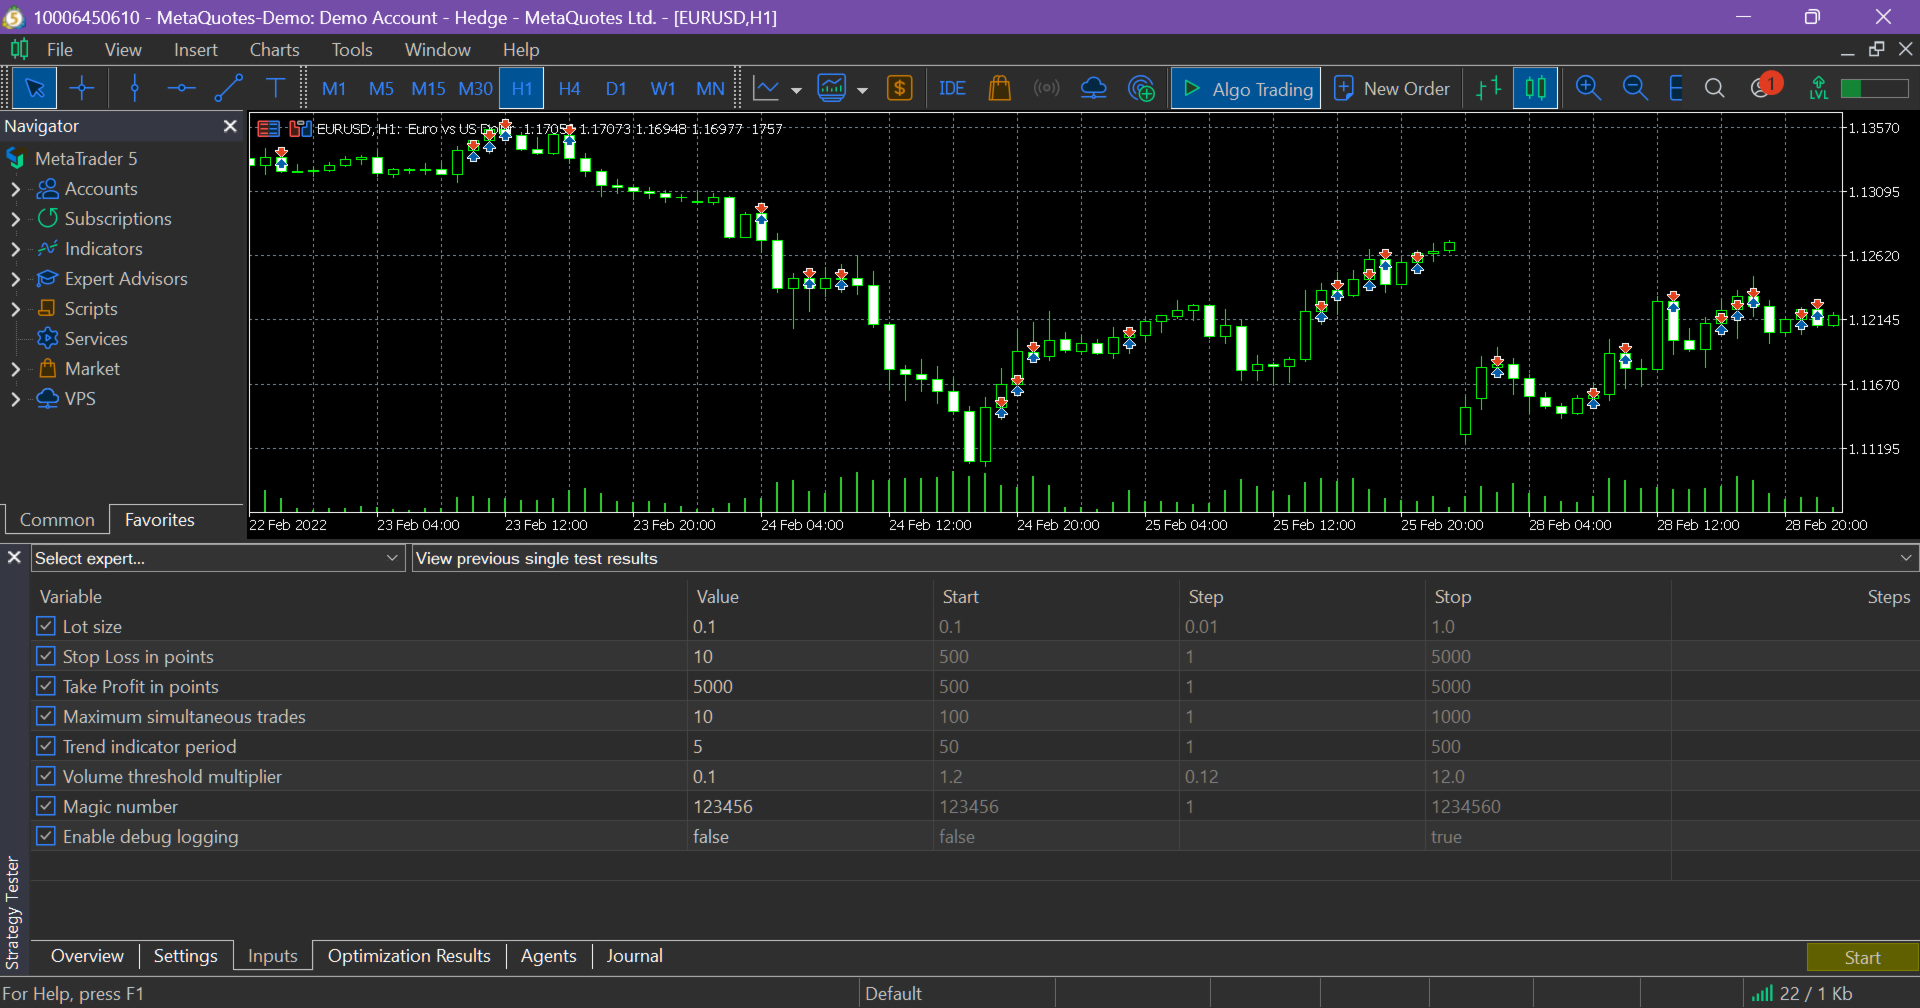Select the cursor arrow tool

(x=35, y=89)
